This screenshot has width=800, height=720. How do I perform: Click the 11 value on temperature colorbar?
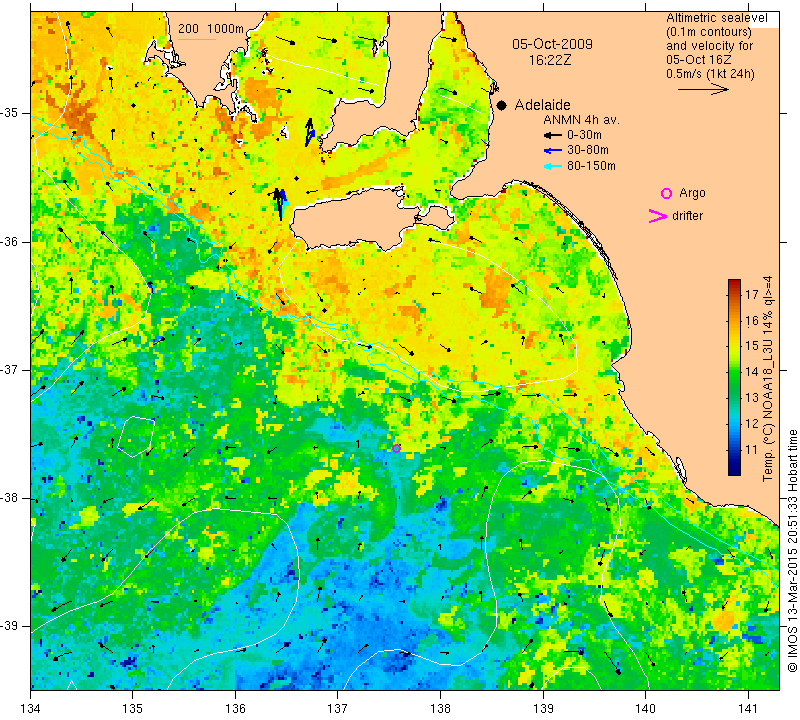pyautogui.click(x=752, y=450)
